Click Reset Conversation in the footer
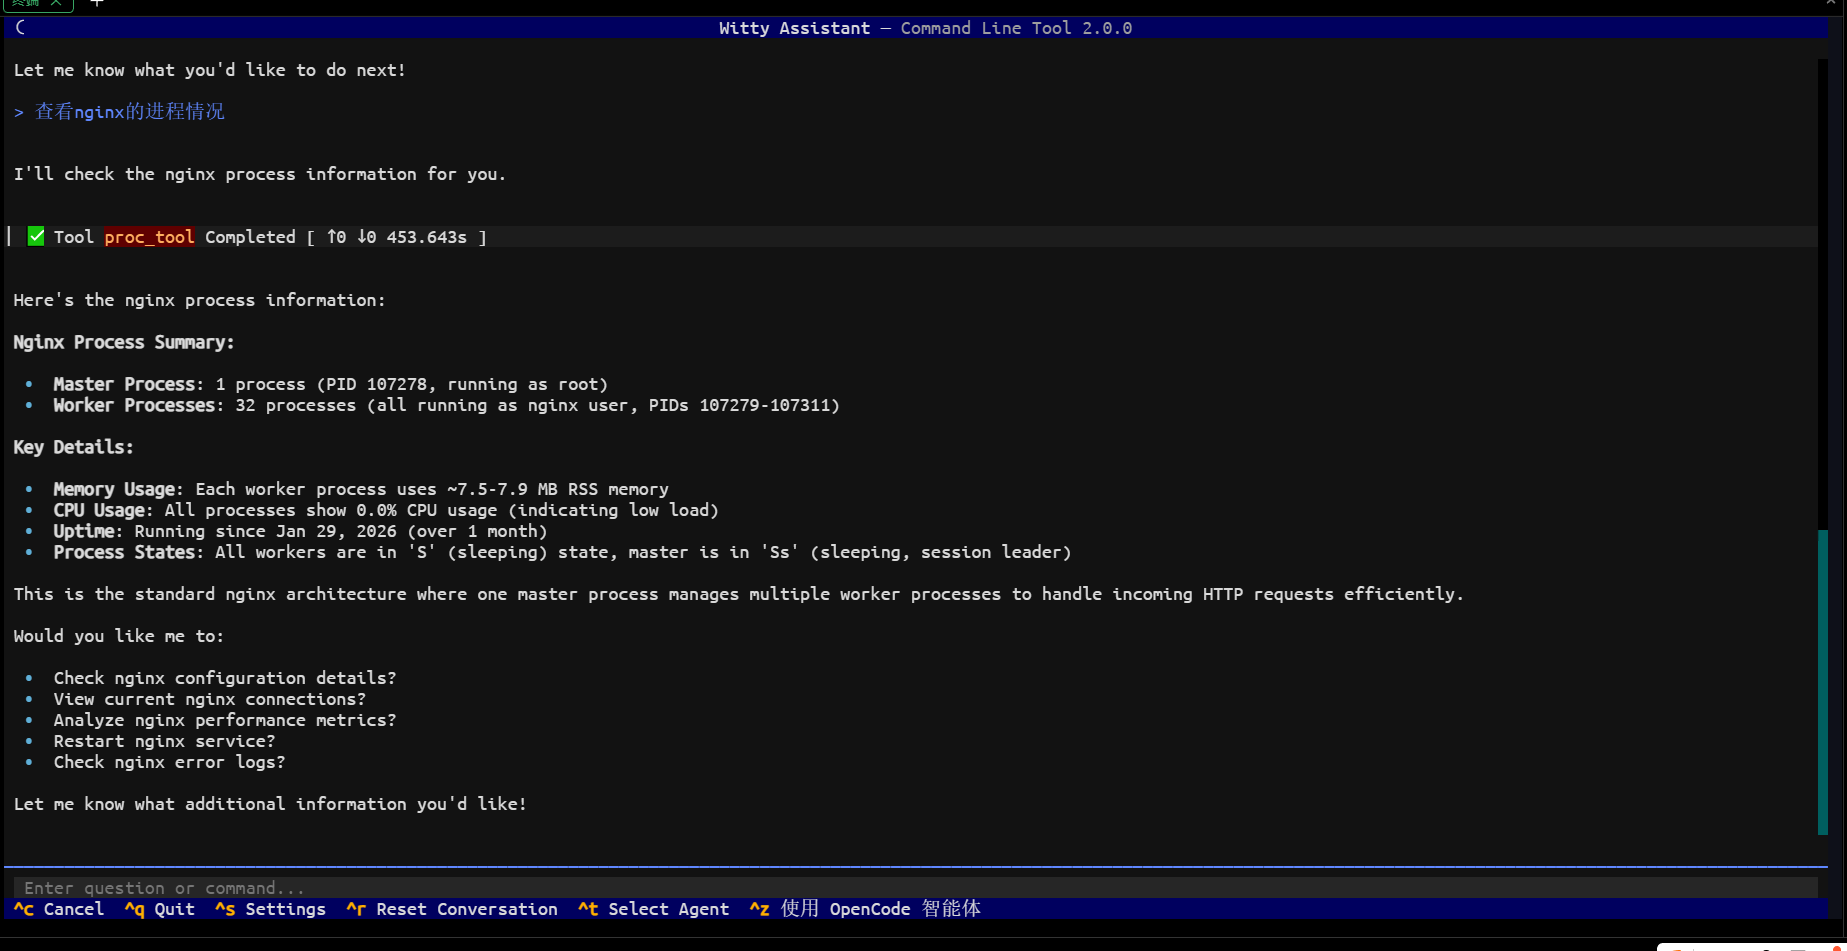The height and width of the screenshot is (951, 1847). coord(452,909)
